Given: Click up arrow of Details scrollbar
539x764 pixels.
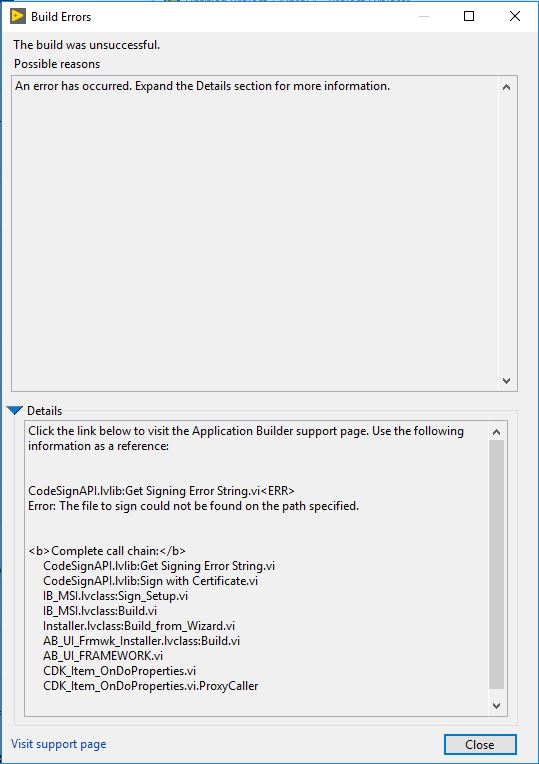Looking at the screenshot, I should 497,432.
